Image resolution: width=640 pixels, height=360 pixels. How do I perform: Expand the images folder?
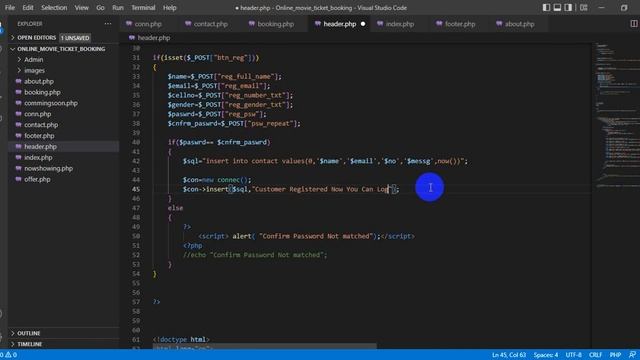pyautogui.click(x=34, y=70)
